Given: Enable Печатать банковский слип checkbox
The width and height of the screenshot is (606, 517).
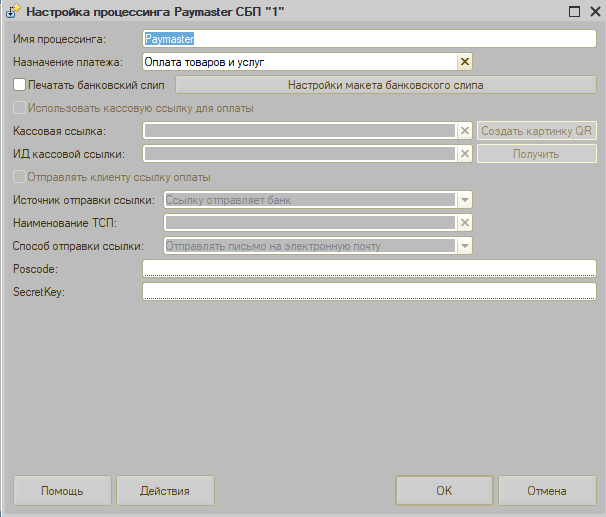Looking at the screenshot, I should coord(20,85).
